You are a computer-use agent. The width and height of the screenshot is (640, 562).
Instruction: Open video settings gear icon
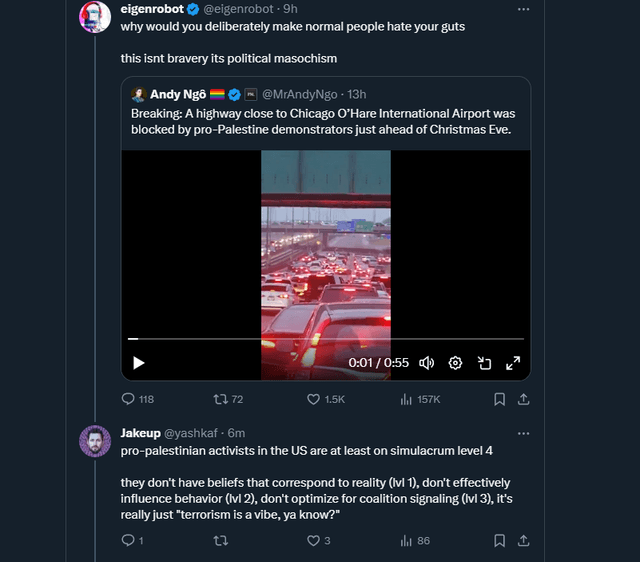coord(456,363)
